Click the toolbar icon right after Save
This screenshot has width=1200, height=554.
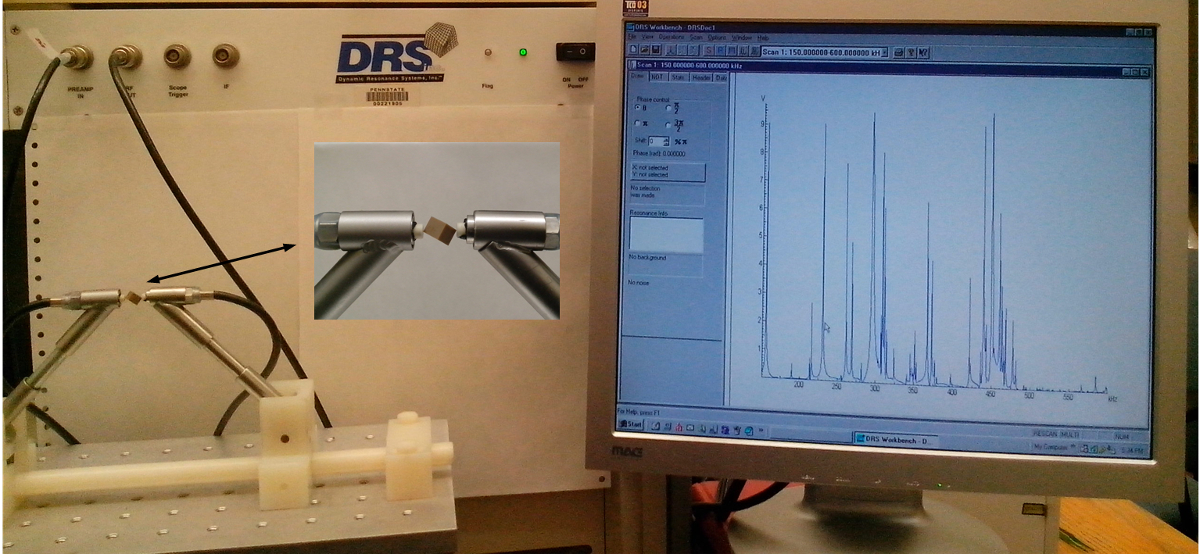[671, 50]
